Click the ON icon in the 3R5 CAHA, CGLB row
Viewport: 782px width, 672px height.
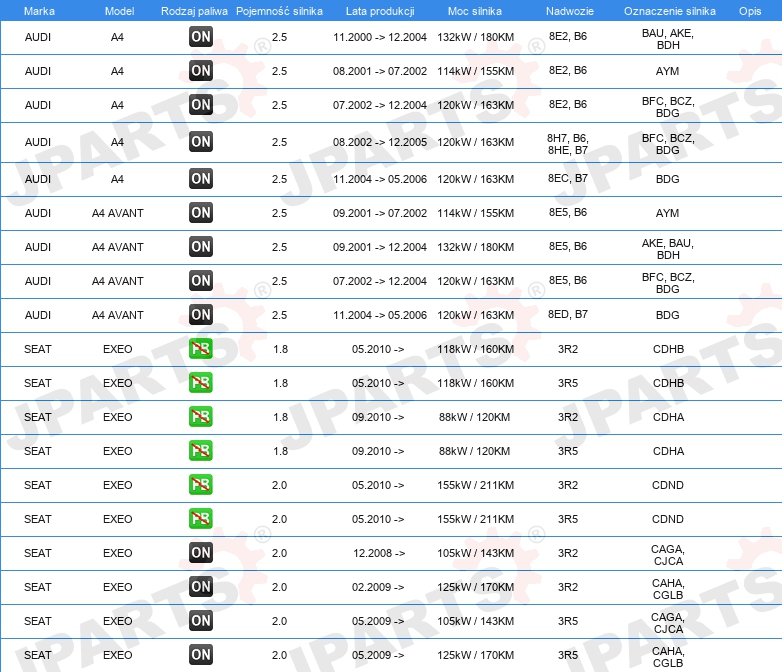pos(201,654)
